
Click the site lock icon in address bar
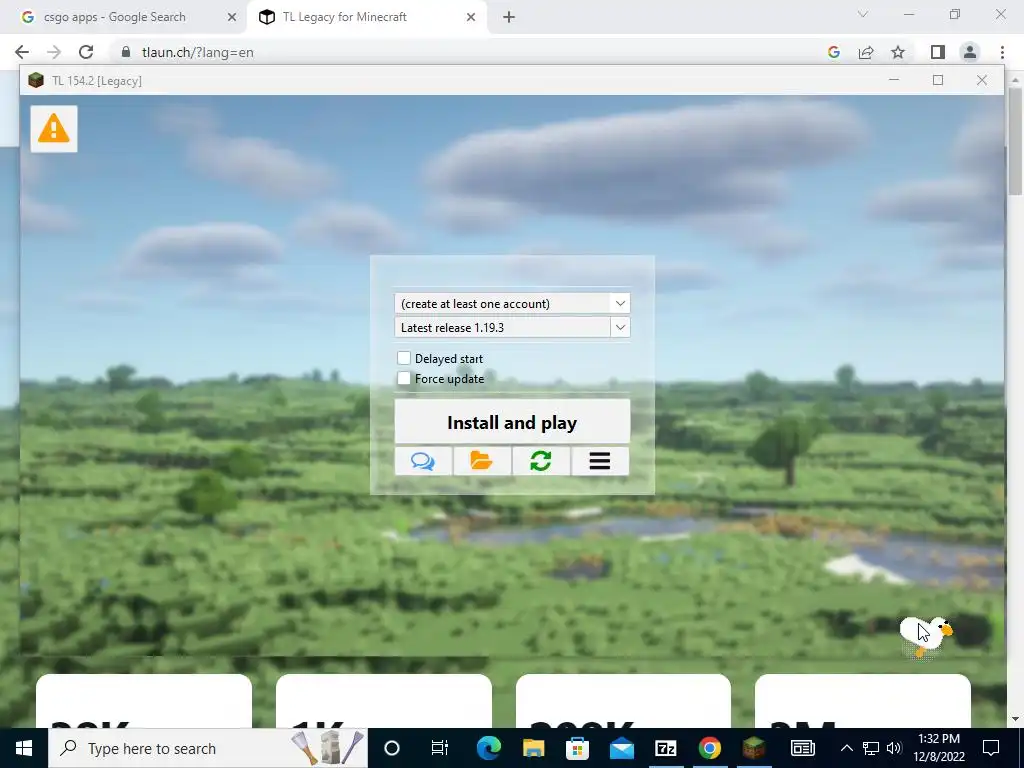[126, 52]
